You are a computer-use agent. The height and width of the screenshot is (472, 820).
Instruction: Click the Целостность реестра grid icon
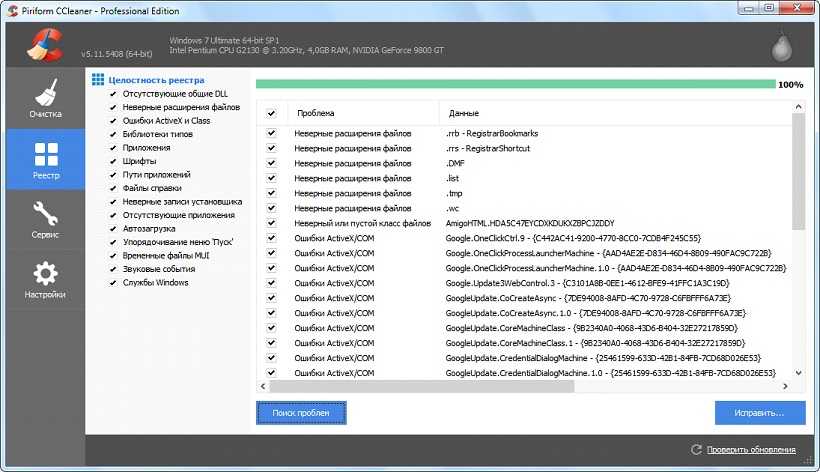click(x=98, y=80)
